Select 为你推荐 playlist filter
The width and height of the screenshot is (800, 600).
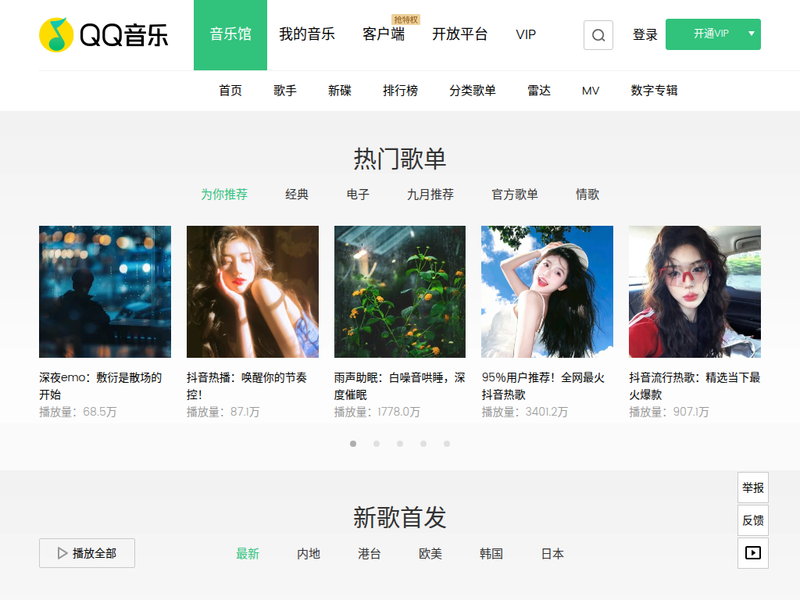click(x=224, y=194)
